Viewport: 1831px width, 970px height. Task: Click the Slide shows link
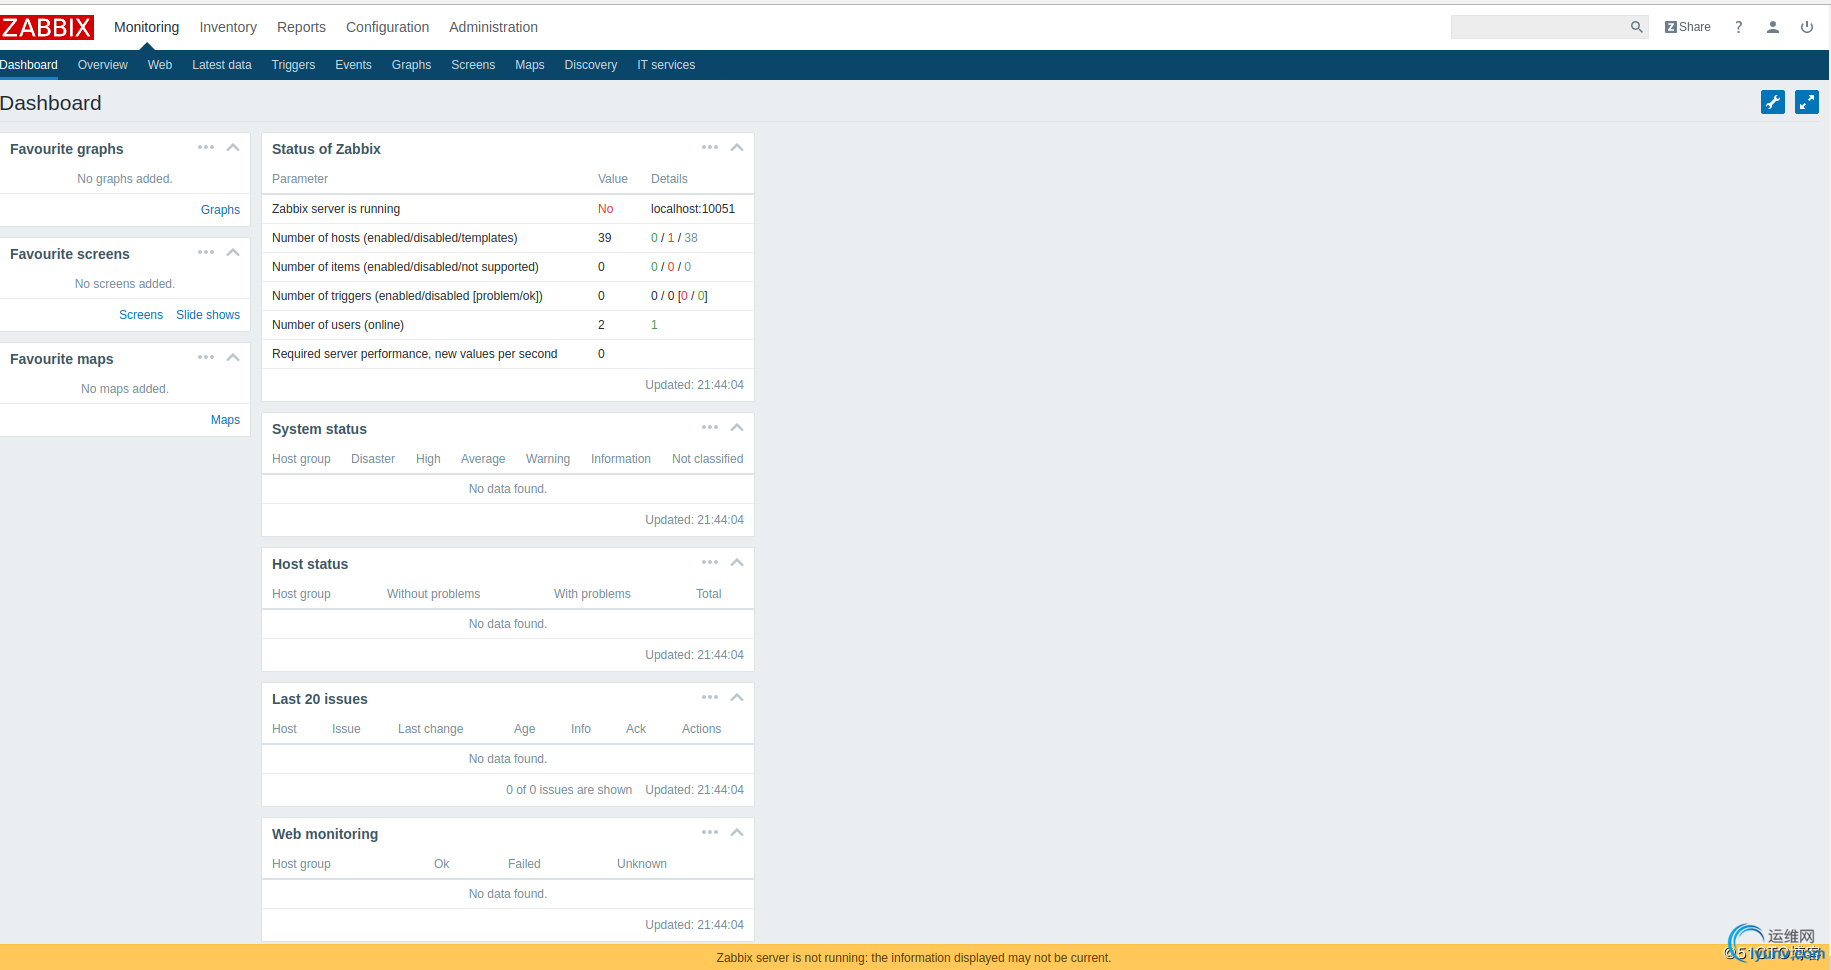[x=208, y=315]
